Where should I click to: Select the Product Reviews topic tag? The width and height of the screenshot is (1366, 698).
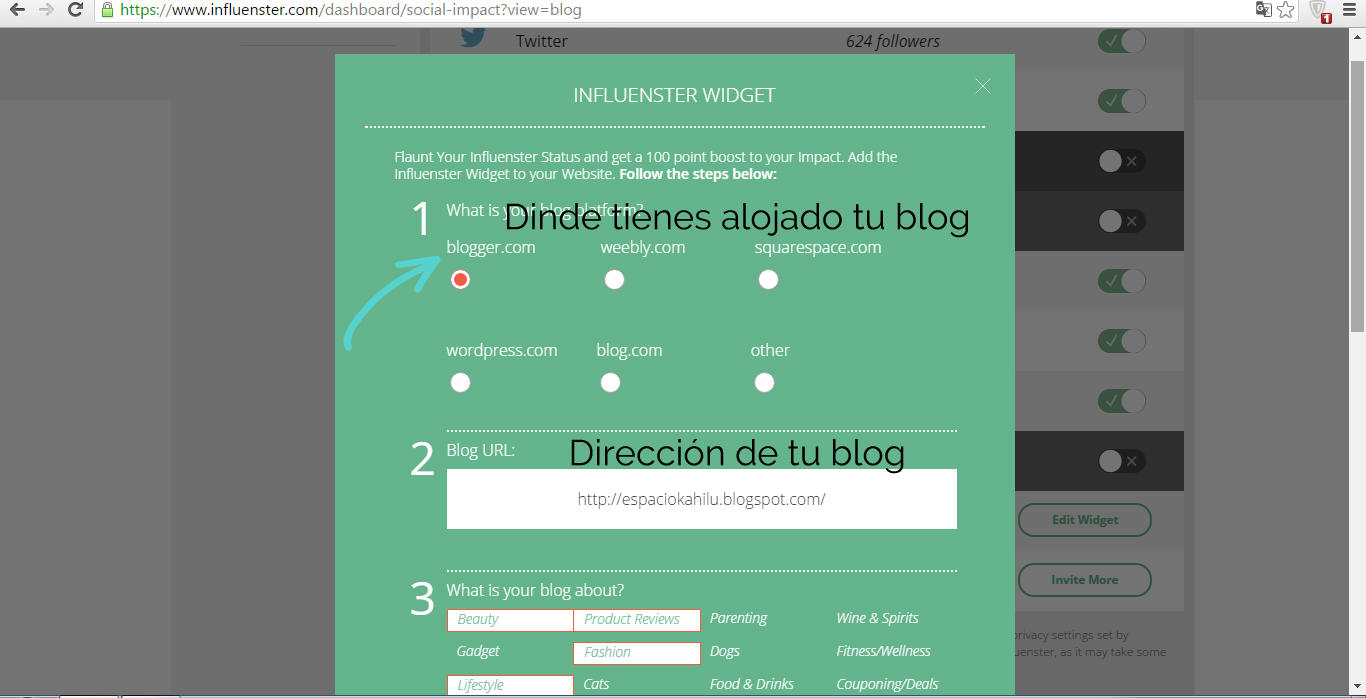(637, 620)
